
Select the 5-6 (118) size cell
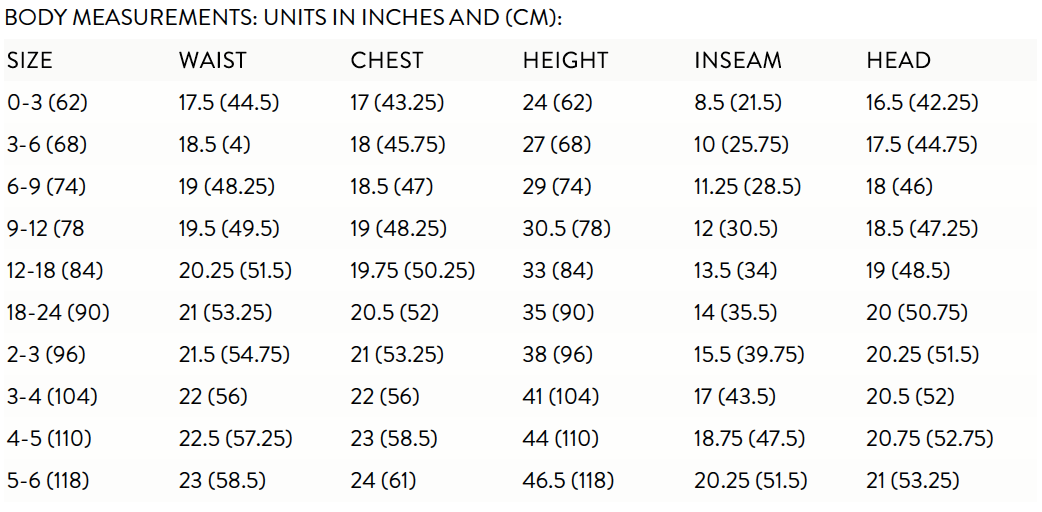pos(48,480)
